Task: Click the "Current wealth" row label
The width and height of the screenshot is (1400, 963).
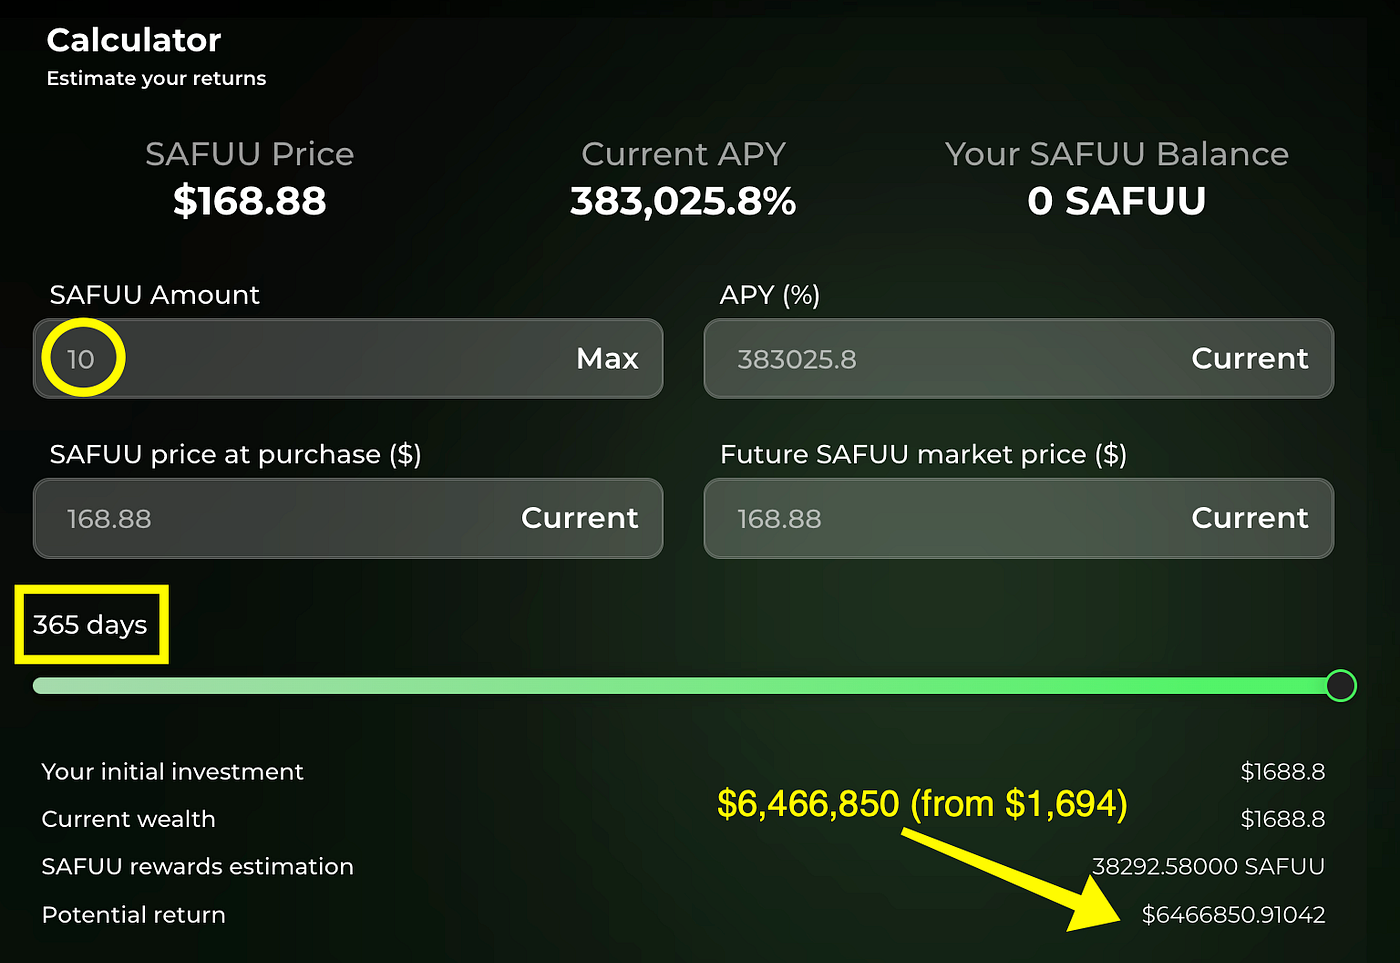Action: tap(129, 819)
